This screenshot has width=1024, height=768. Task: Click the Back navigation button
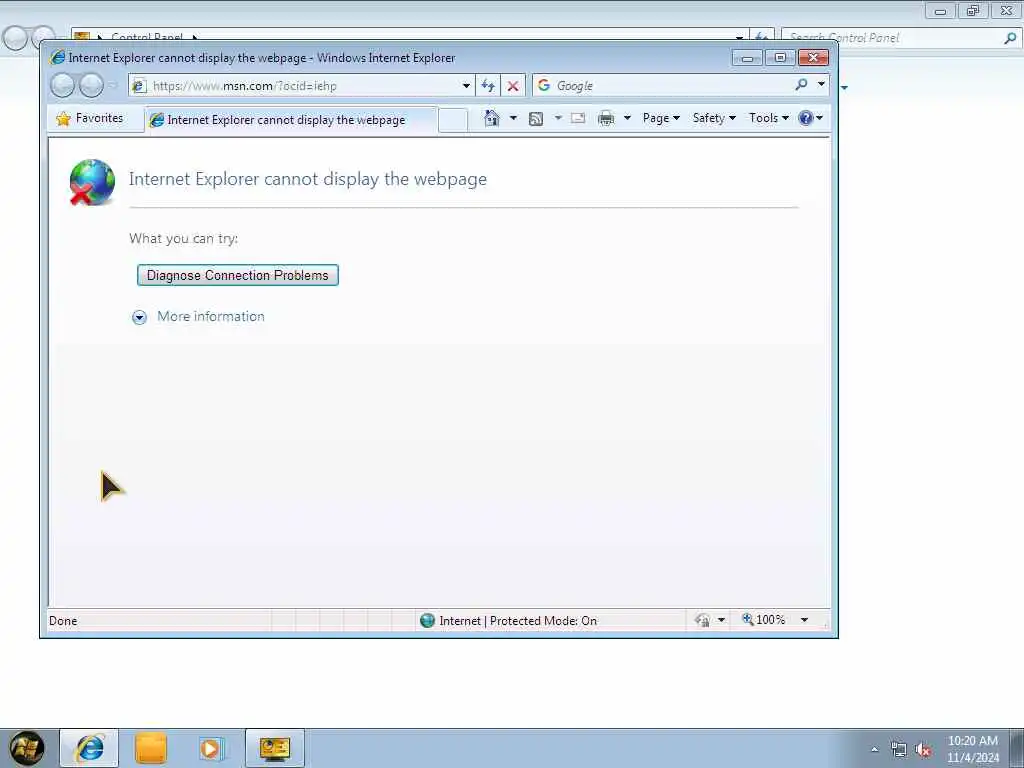[63, 86]
